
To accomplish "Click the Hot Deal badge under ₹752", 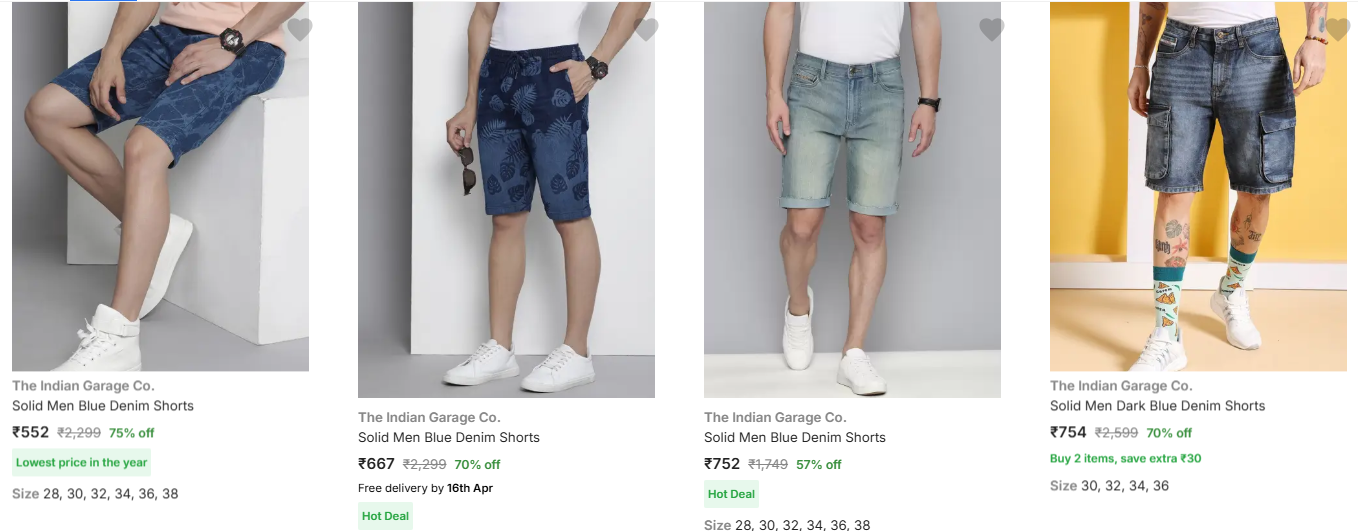I will pyautogui.click(x=731, y=494).
